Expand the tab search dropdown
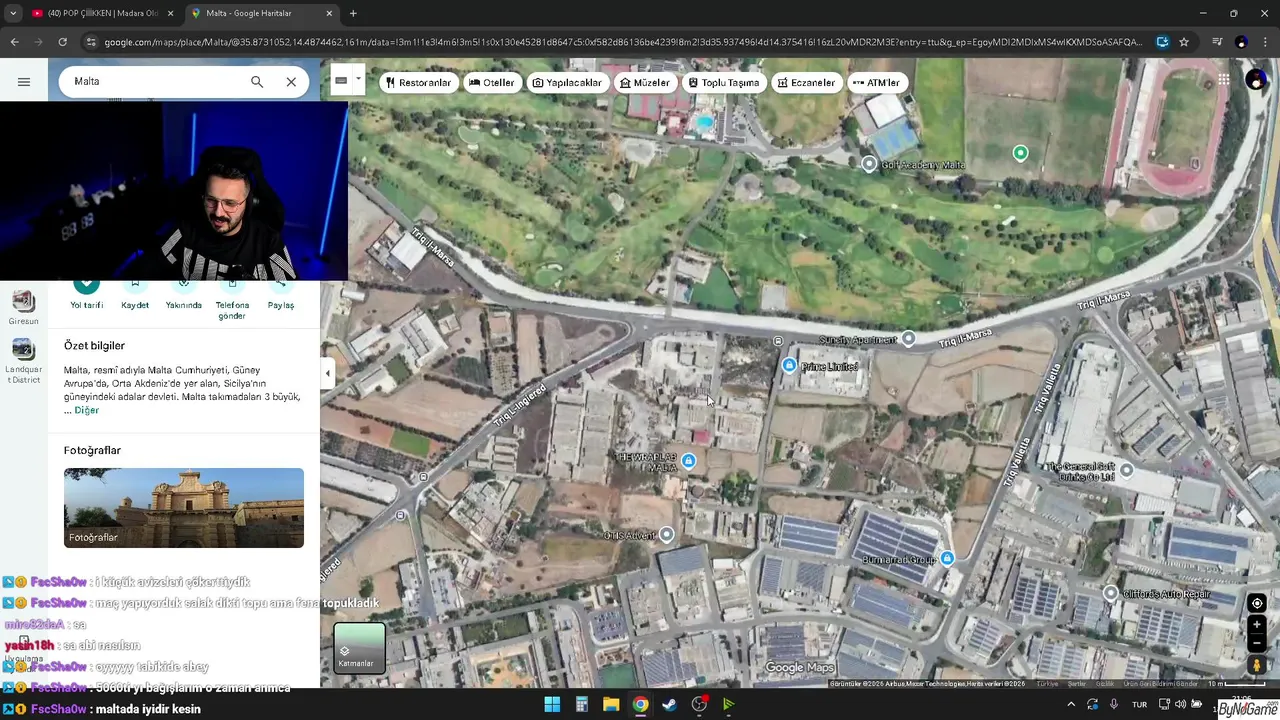1280x720 pixels. coord(12,13)
